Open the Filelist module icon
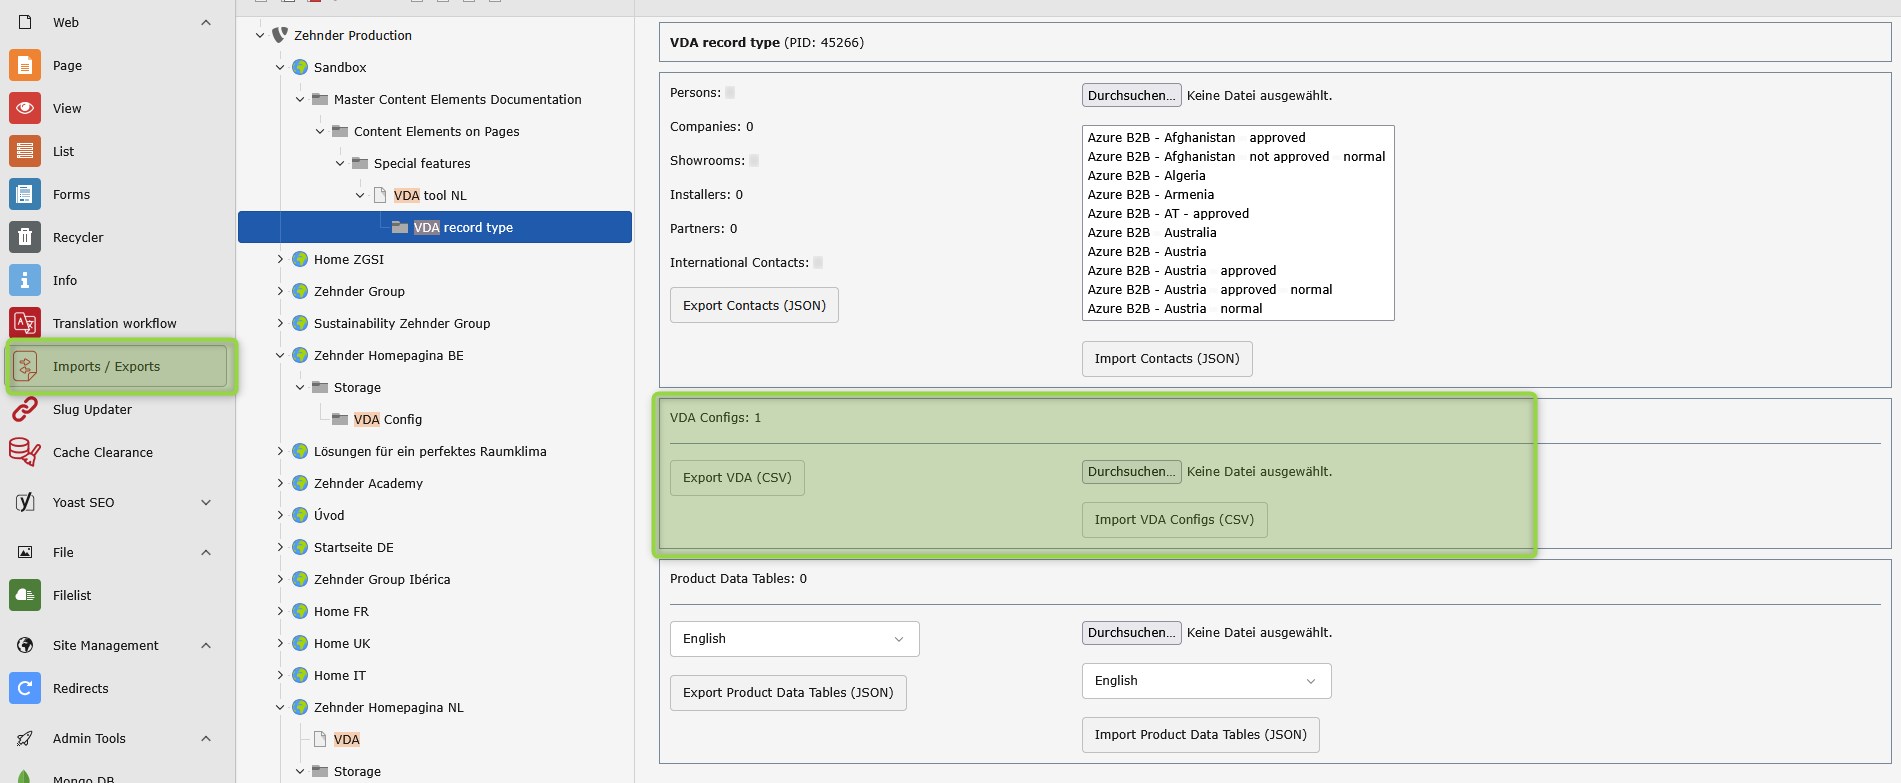Viewport: 1901px width, 783px height. coord(25,595)
